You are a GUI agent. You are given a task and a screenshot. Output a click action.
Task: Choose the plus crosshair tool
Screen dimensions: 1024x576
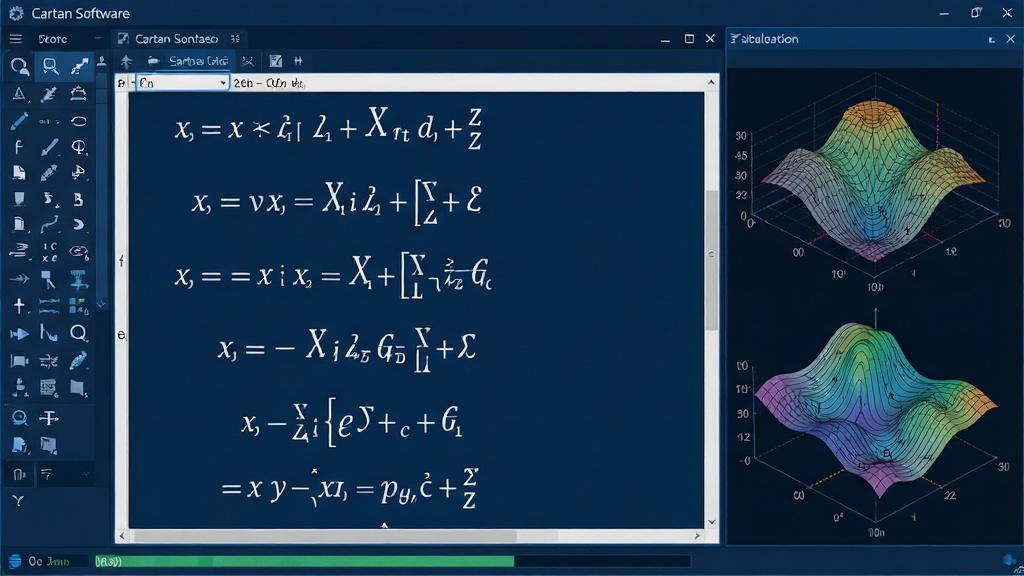coord(19,306)
